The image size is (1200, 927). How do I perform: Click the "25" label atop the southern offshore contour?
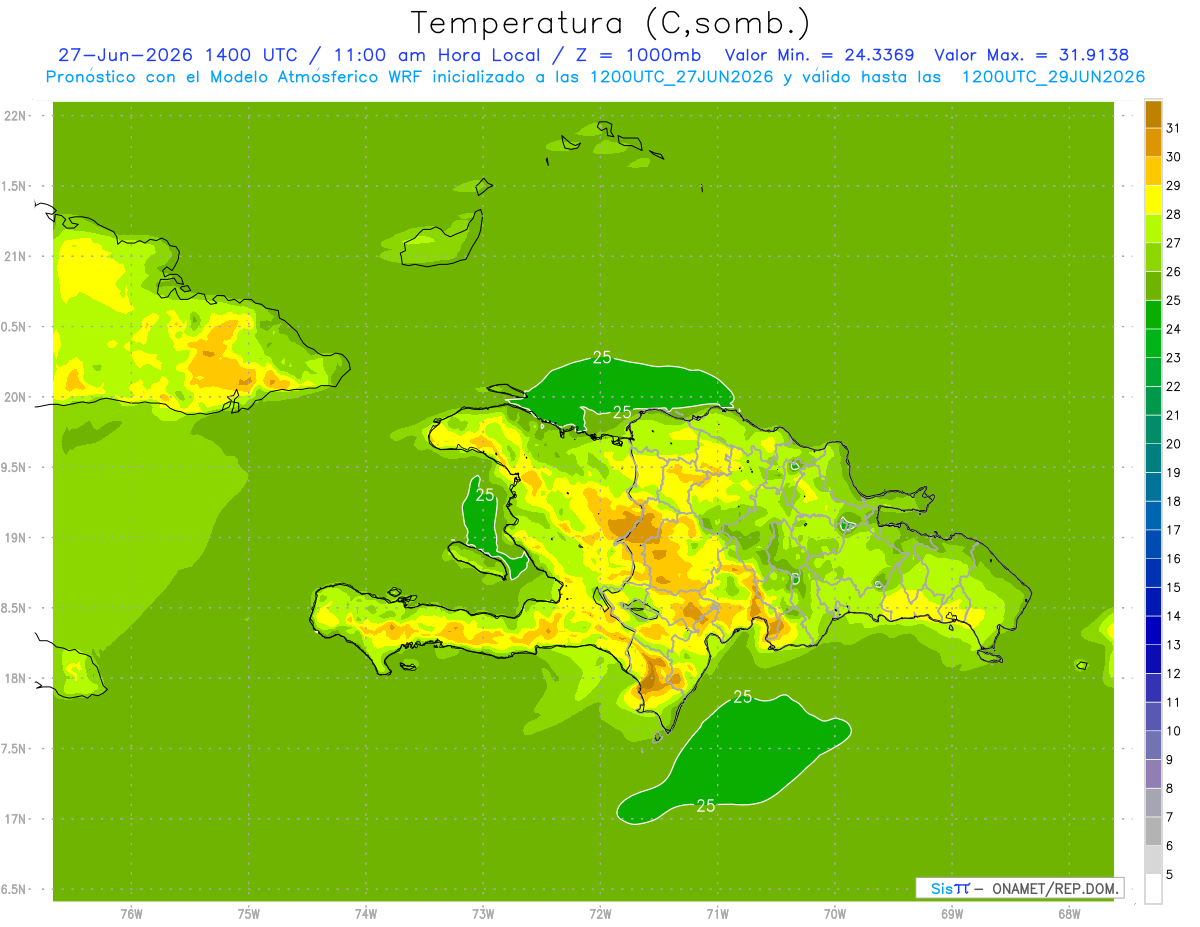742,697
